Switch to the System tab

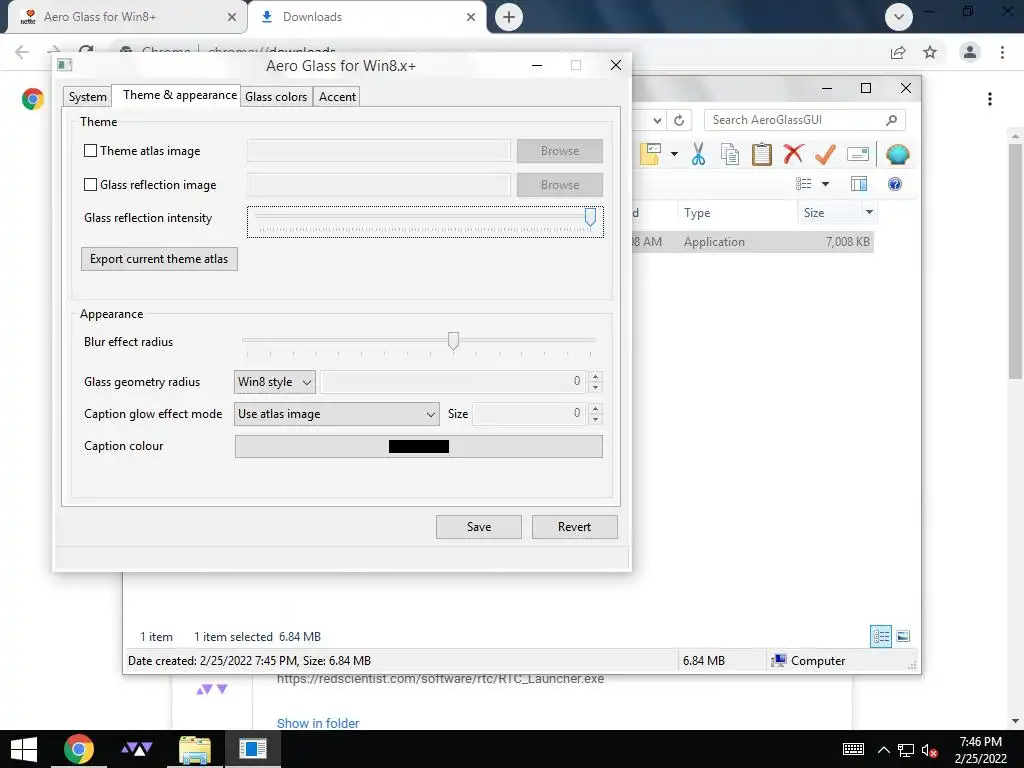[x=88, y=97]
